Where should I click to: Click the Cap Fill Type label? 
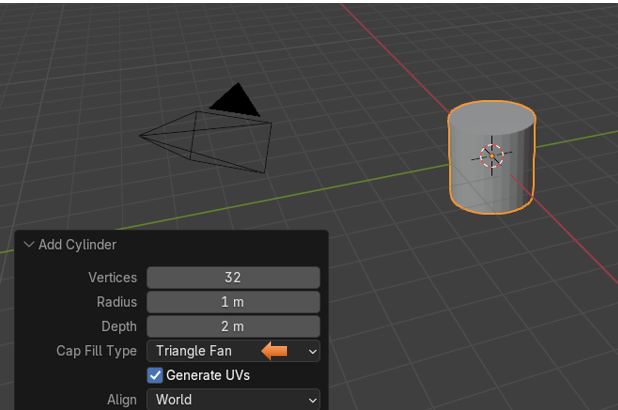pos(96,351)
